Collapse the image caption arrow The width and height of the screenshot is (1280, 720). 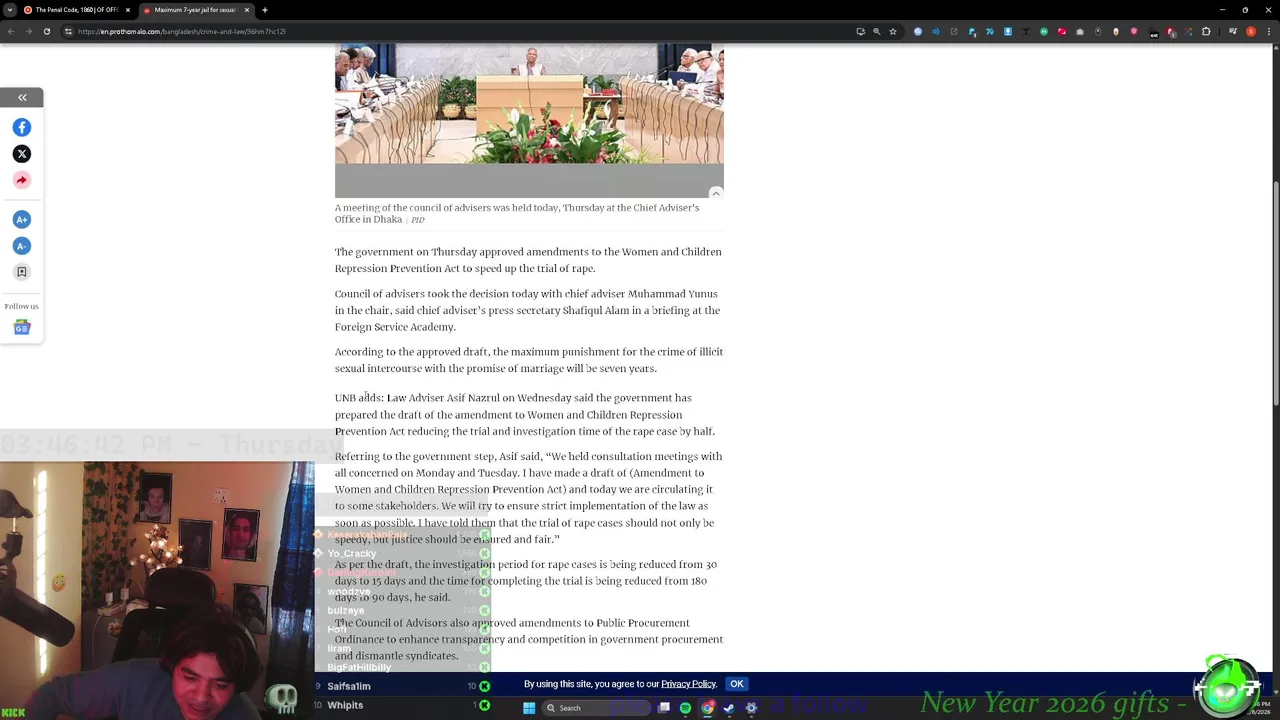(x=716, y=193)
